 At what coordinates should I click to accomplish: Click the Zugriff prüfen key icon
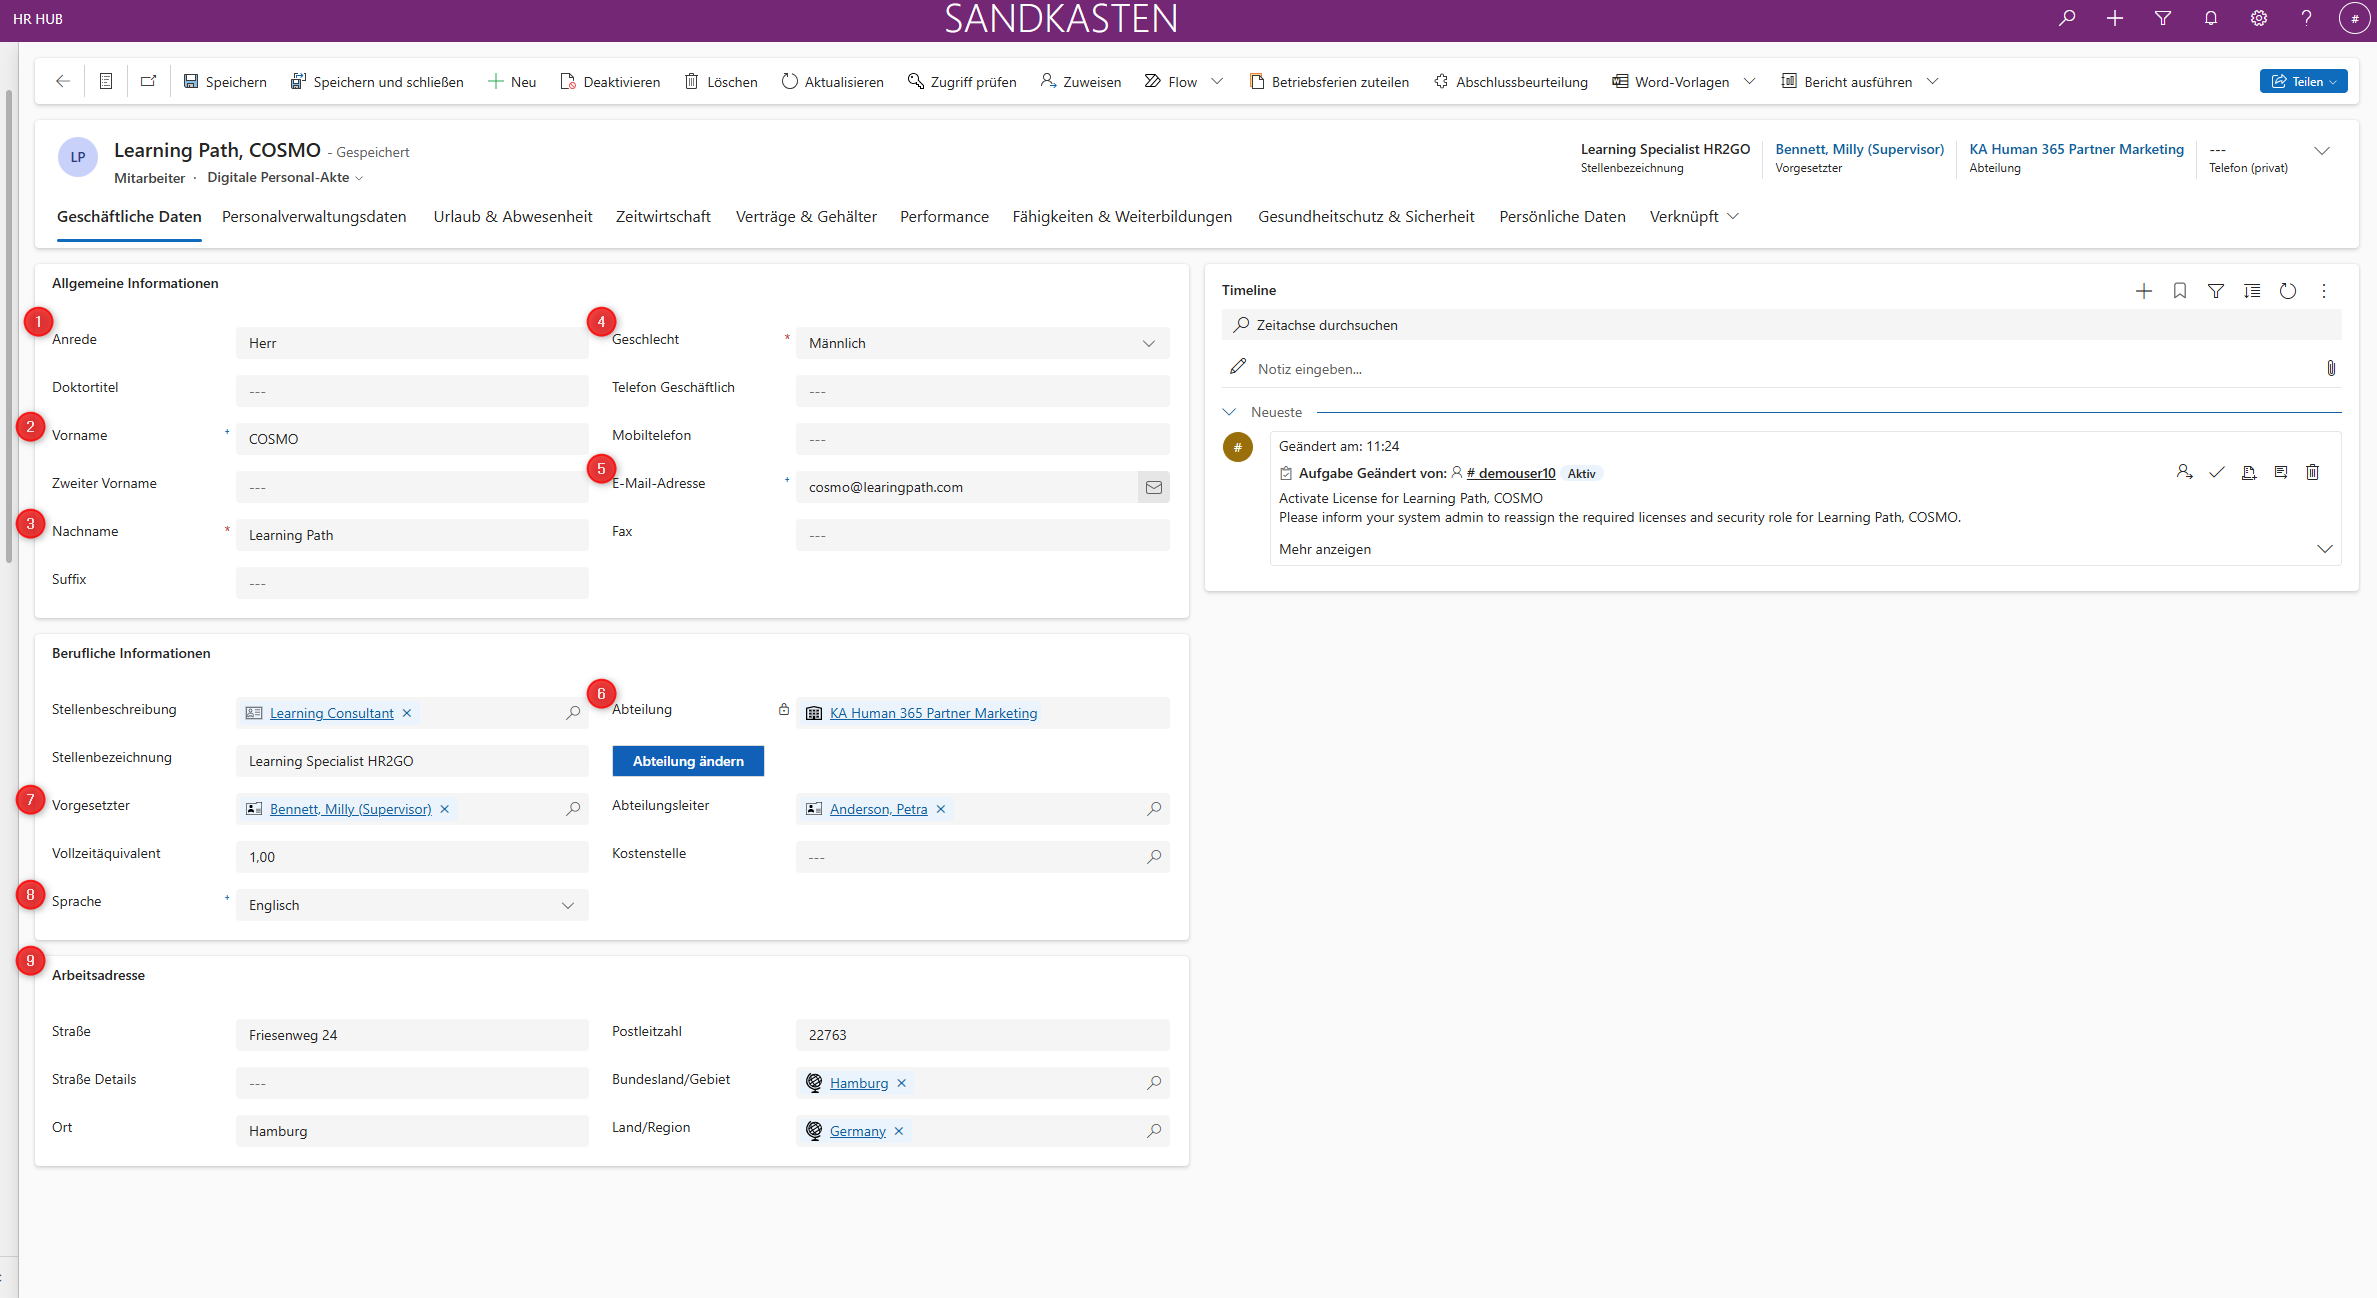915,82
